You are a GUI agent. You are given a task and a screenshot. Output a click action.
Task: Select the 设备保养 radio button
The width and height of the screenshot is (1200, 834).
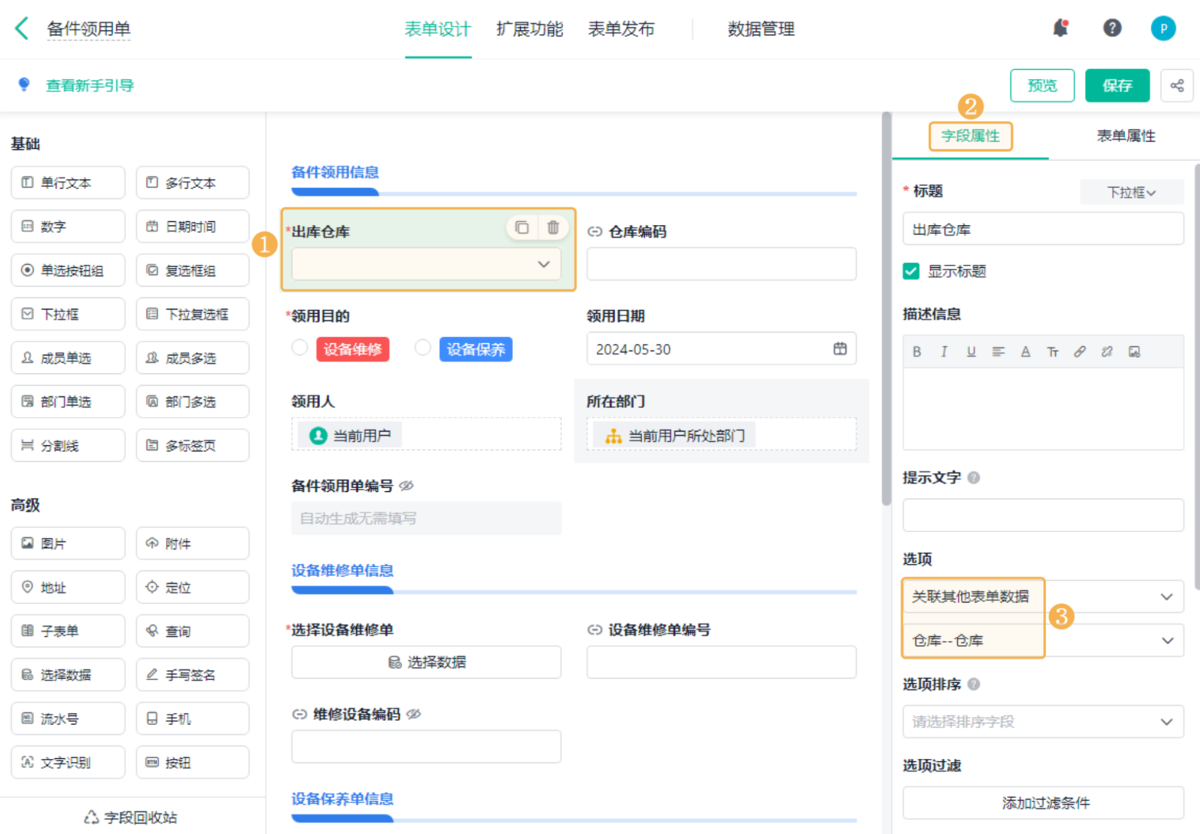tap(423, 348)
